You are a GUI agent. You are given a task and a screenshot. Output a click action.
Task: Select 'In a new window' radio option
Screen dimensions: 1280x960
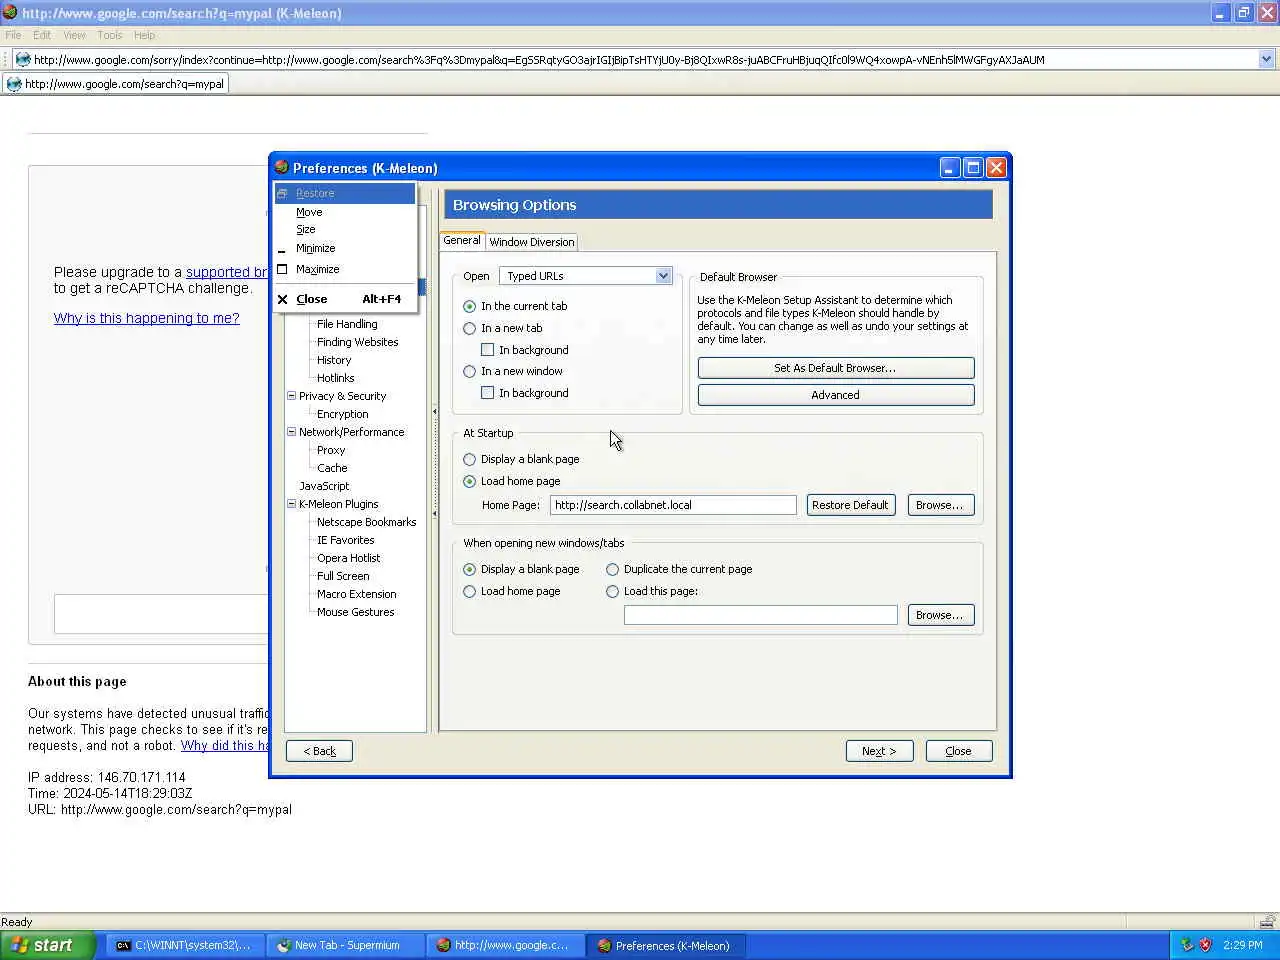pos(469,371)
